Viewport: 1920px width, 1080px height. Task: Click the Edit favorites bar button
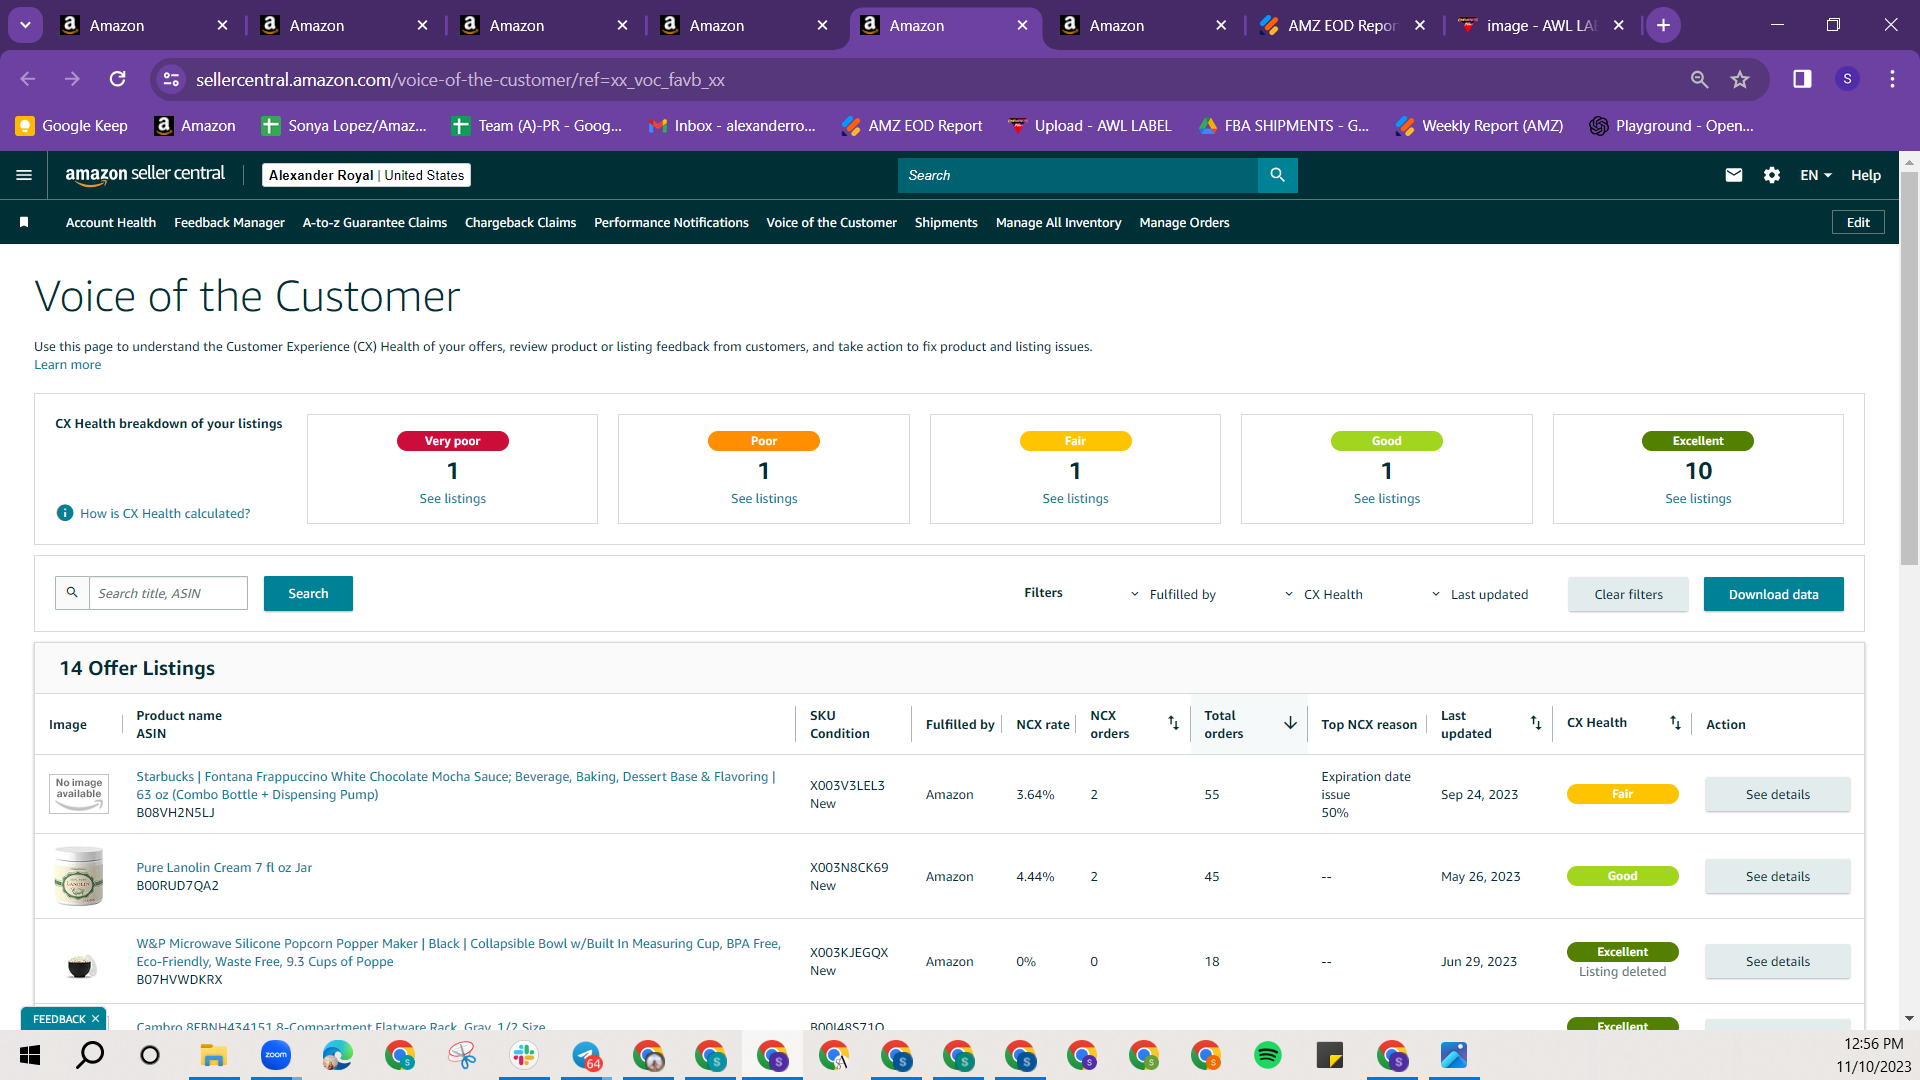tap(1858, 222)
